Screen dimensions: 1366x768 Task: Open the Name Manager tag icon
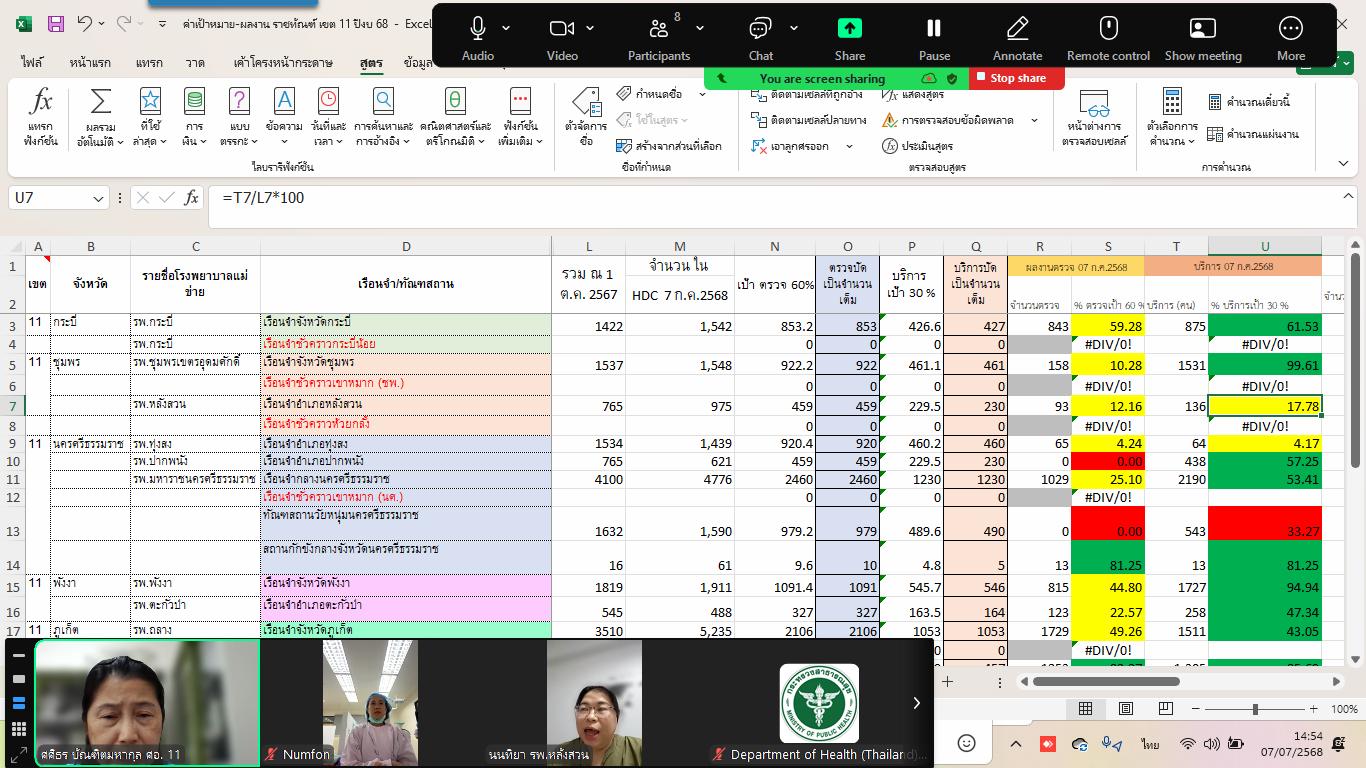[x=586, y=117]
